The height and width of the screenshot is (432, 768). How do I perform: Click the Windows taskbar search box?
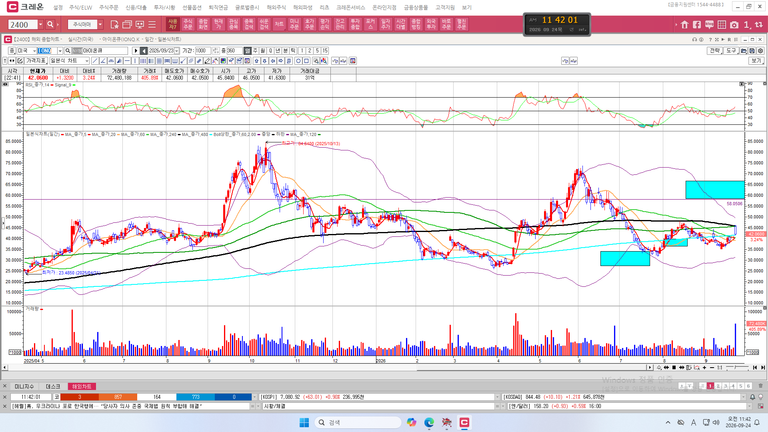point(358,422)
